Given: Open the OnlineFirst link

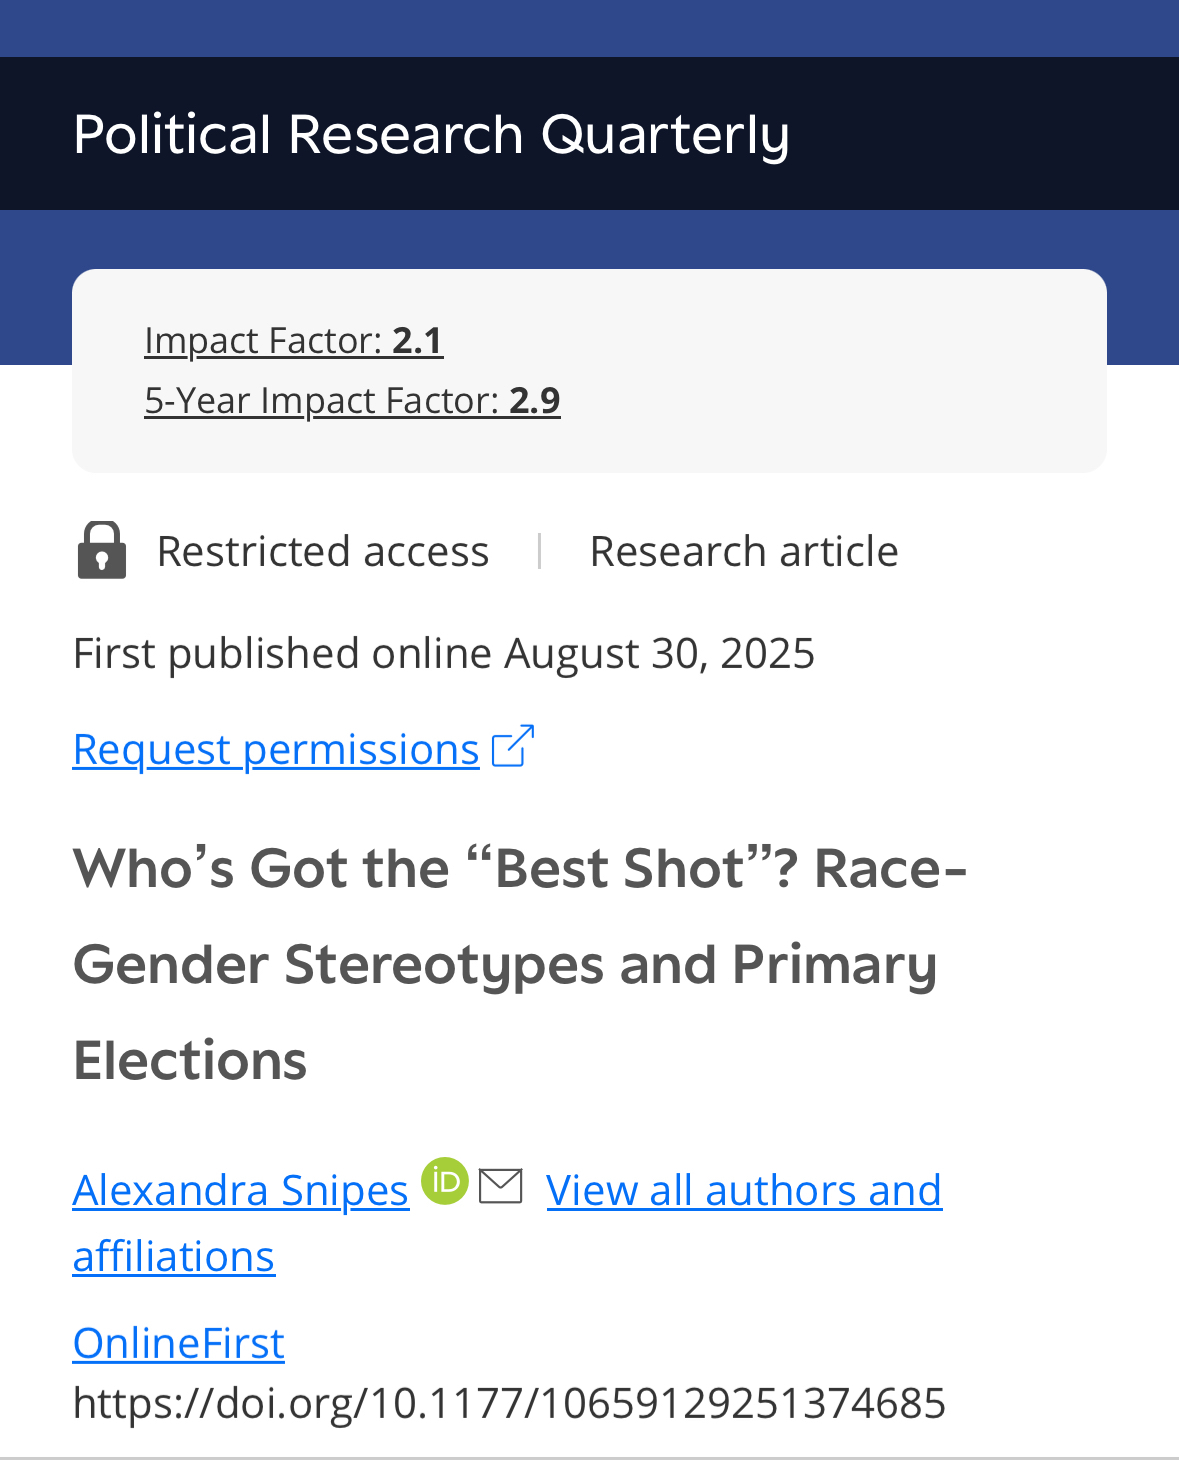Looking at the screenshot, I should pos(179,1343).
